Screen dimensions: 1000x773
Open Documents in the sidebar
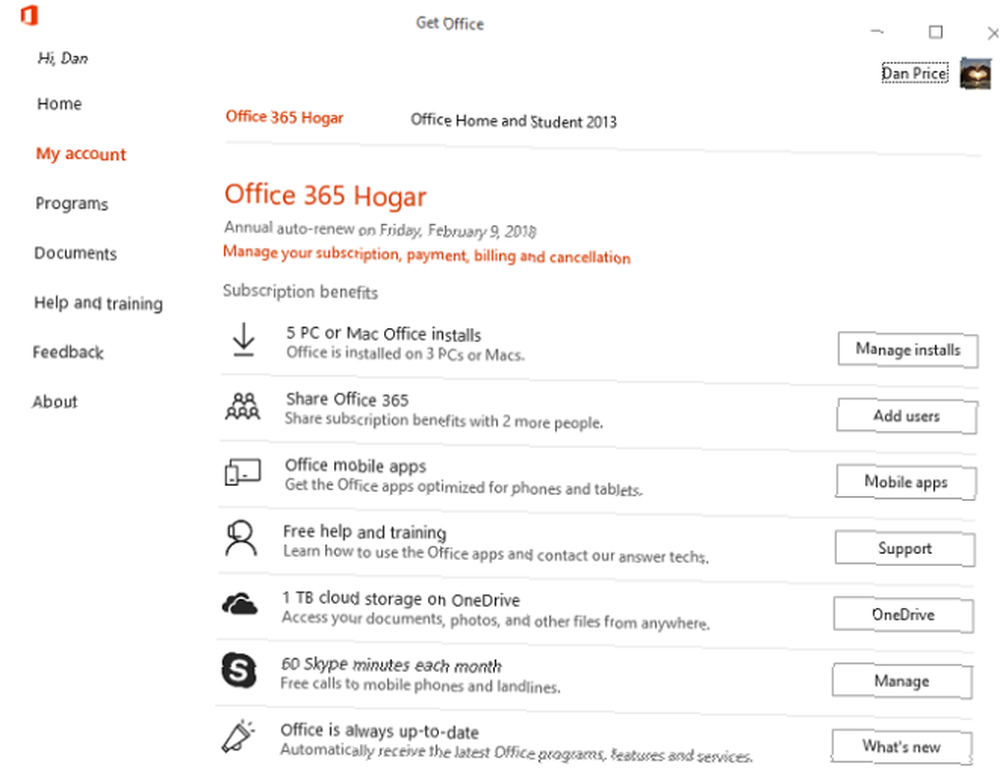click(x=75, y=253)
